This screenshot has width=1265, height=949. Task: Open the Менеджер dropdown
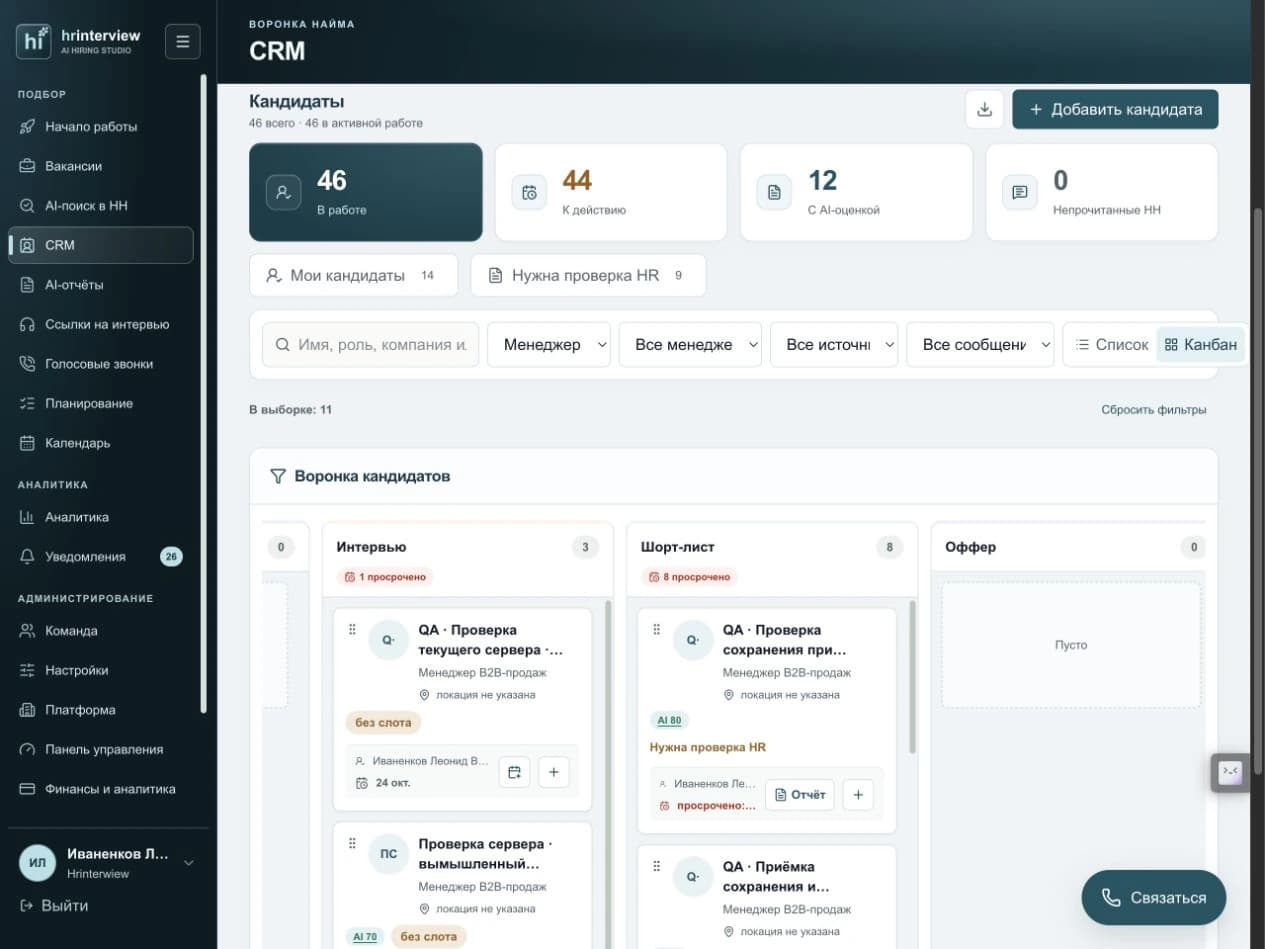point(549,344)
